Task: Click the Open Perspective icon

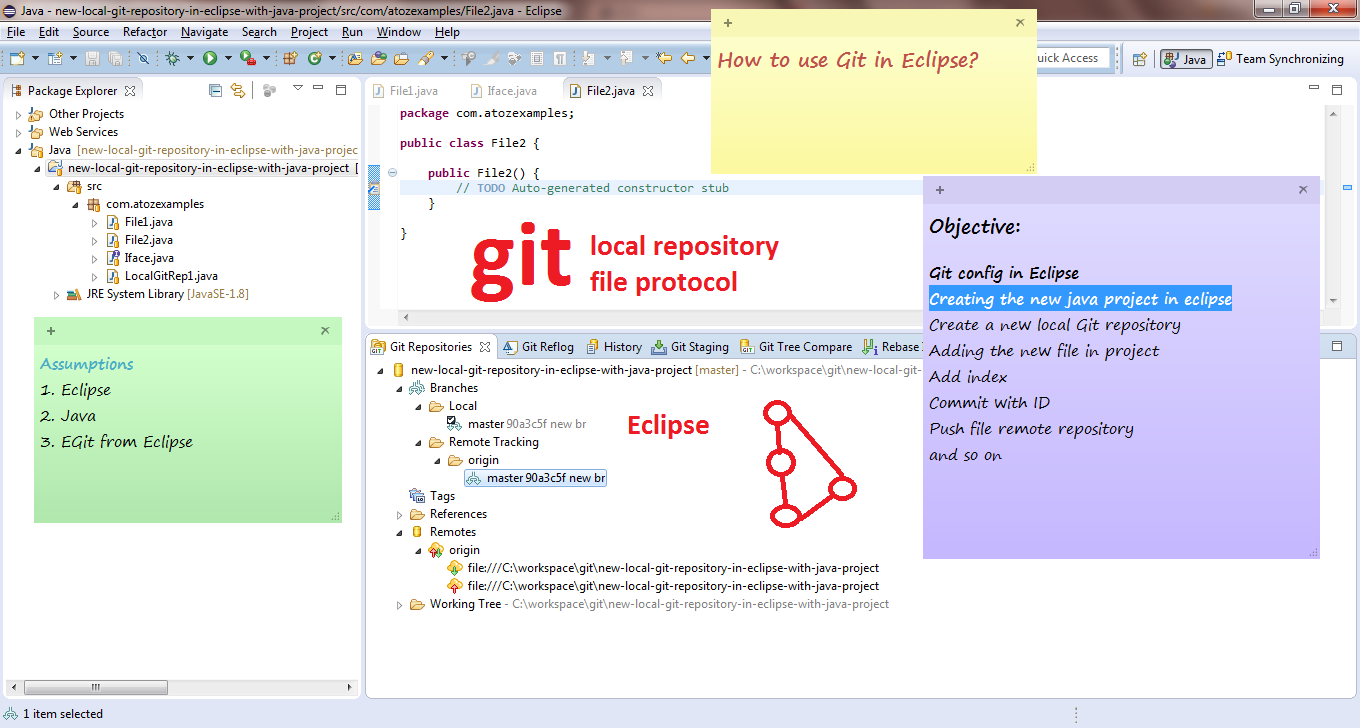Action: (1139, 59)
